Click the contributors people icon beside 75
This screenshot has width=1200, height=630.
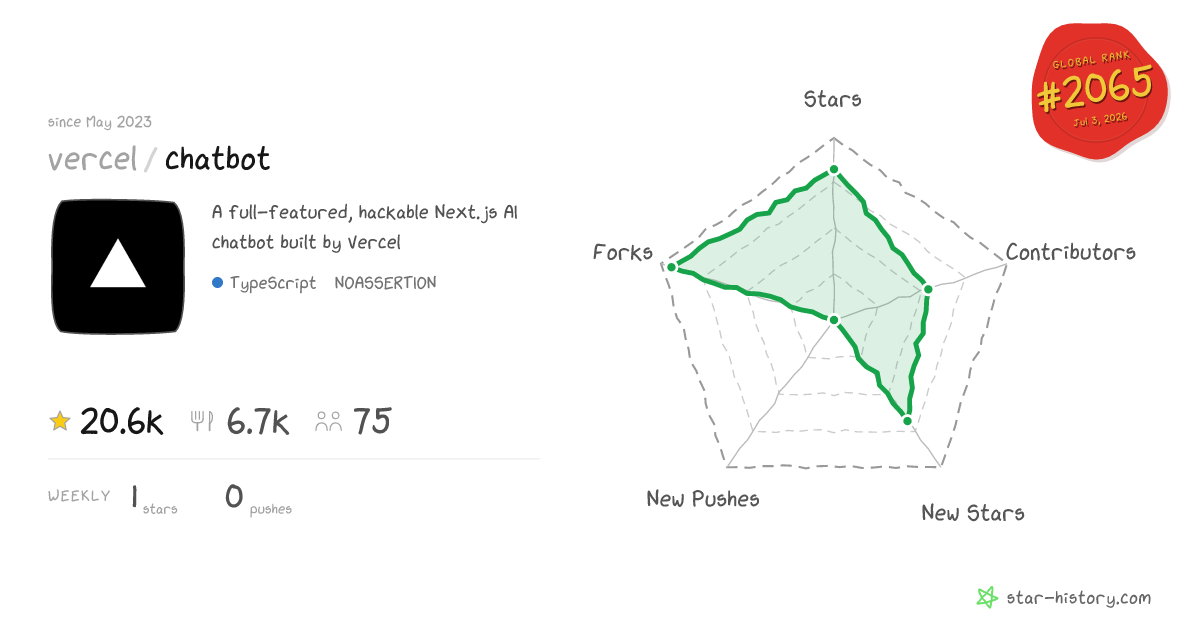click(x=329, y=422)
